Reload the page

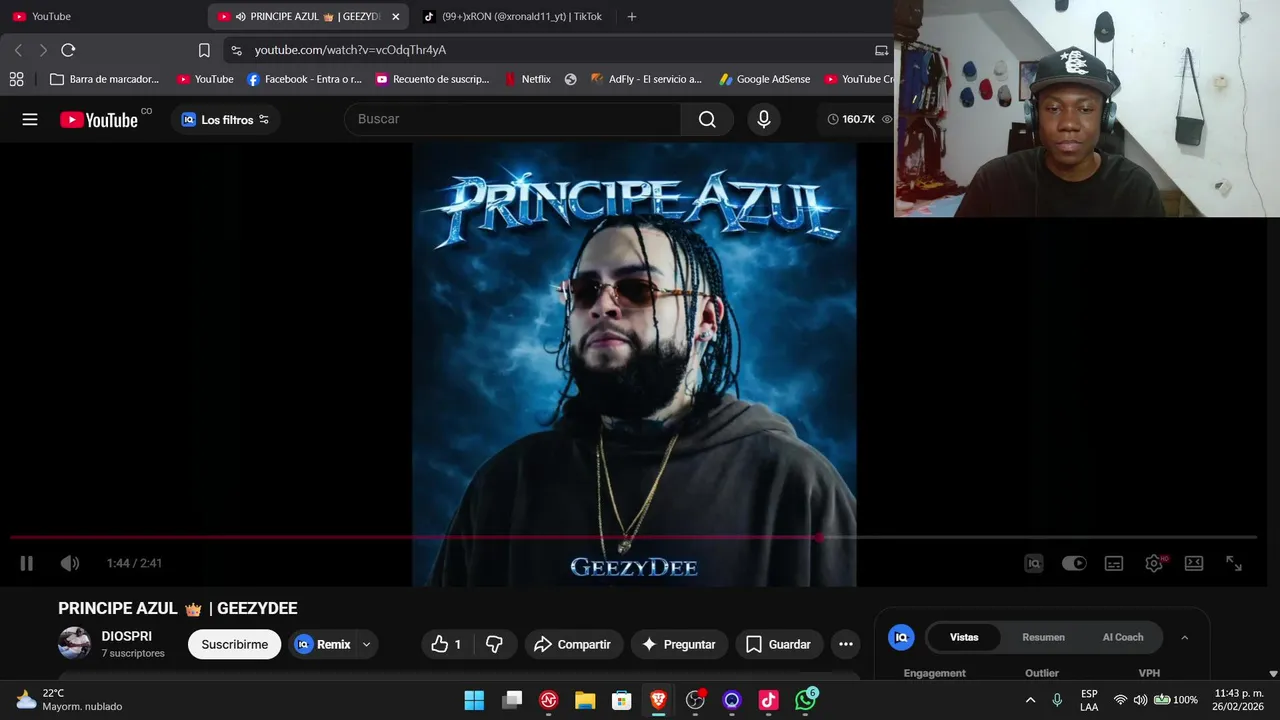pyautogui.click(x=68, y=50)
